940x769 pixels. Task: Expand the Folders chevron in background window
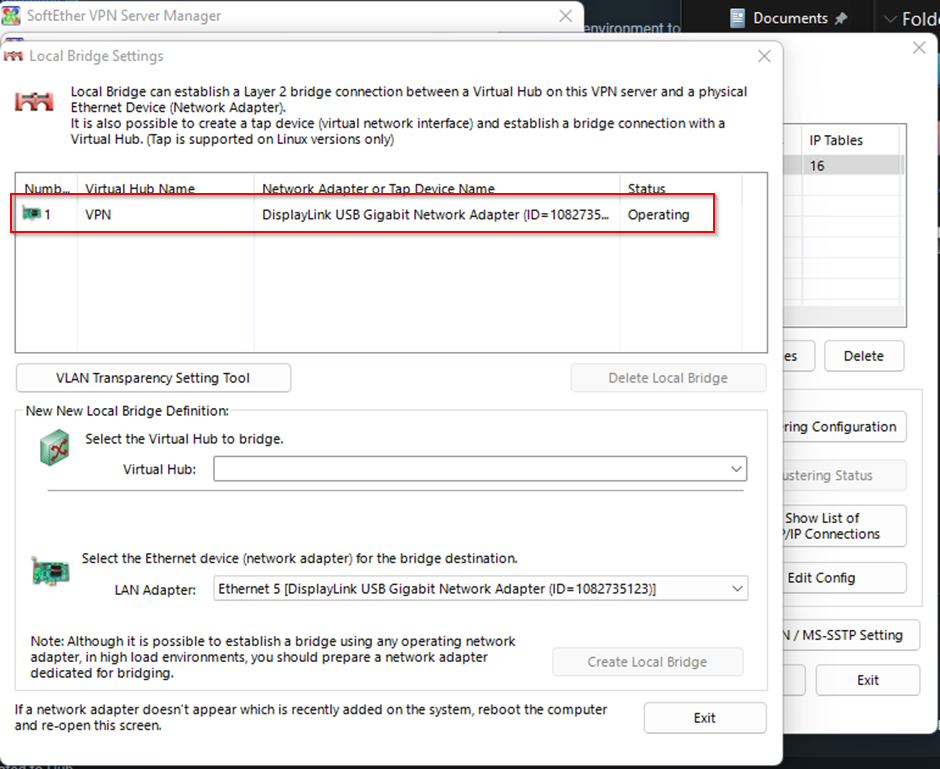[x=890, y=19]
